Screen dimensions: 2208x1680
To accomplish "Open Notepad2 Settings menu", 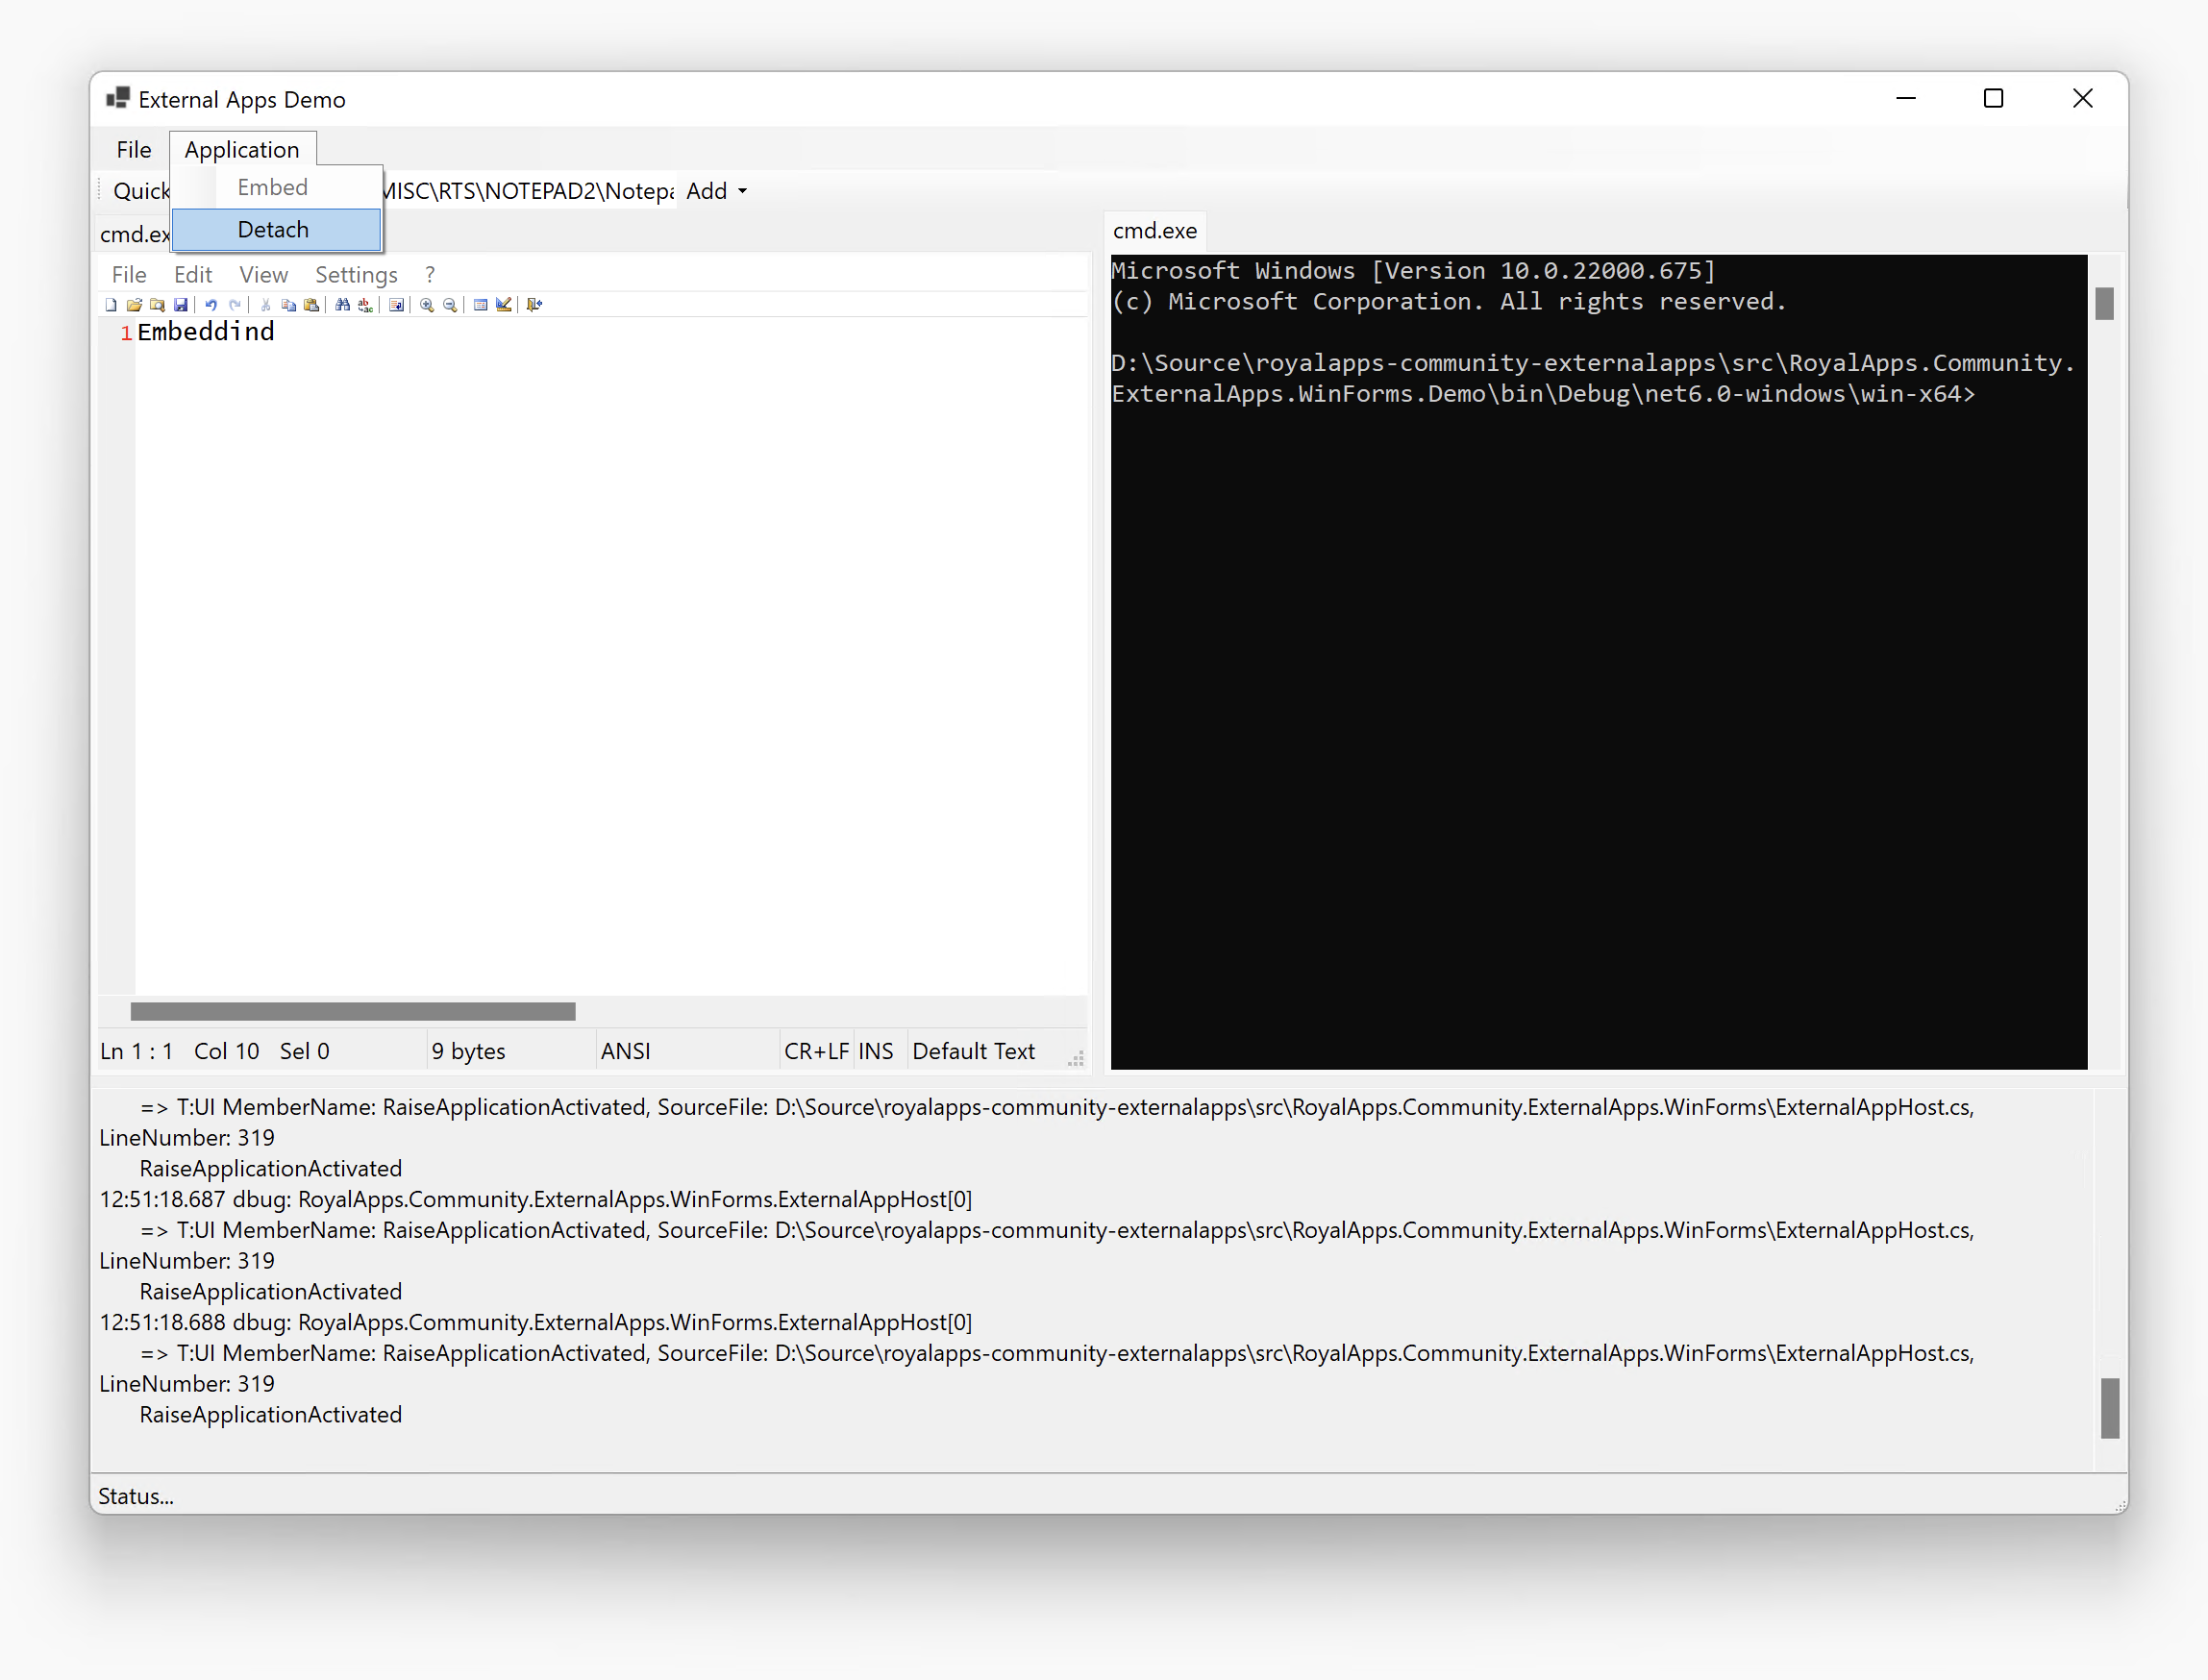I will coord(356,275).
